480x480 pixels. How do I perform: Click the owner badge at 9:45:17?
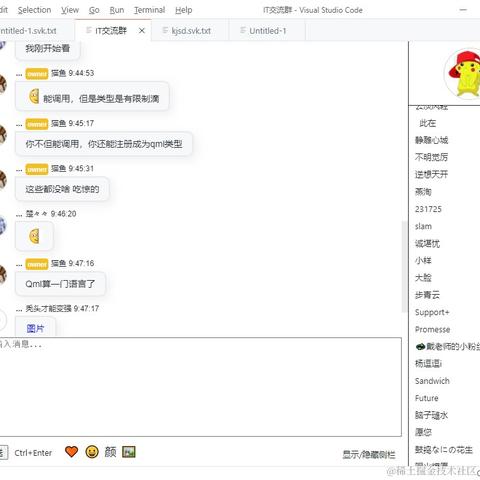tap(37, 124)
